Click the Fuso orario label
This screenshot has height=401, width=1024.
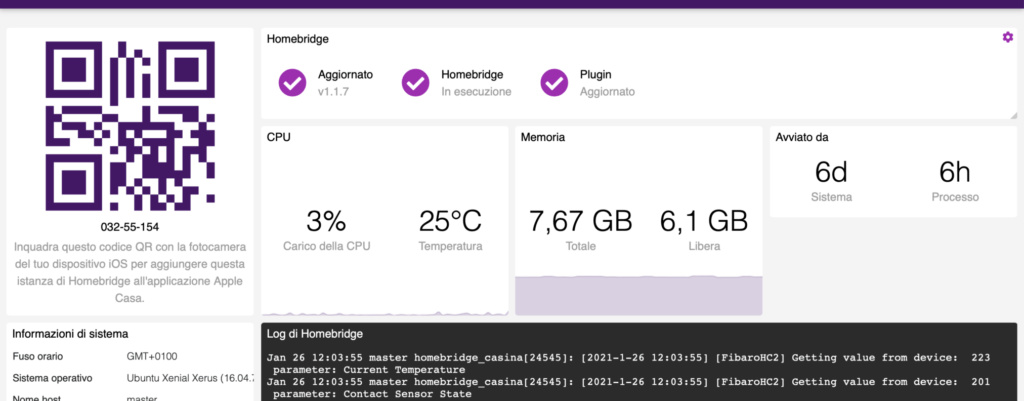tap(38, 357)
